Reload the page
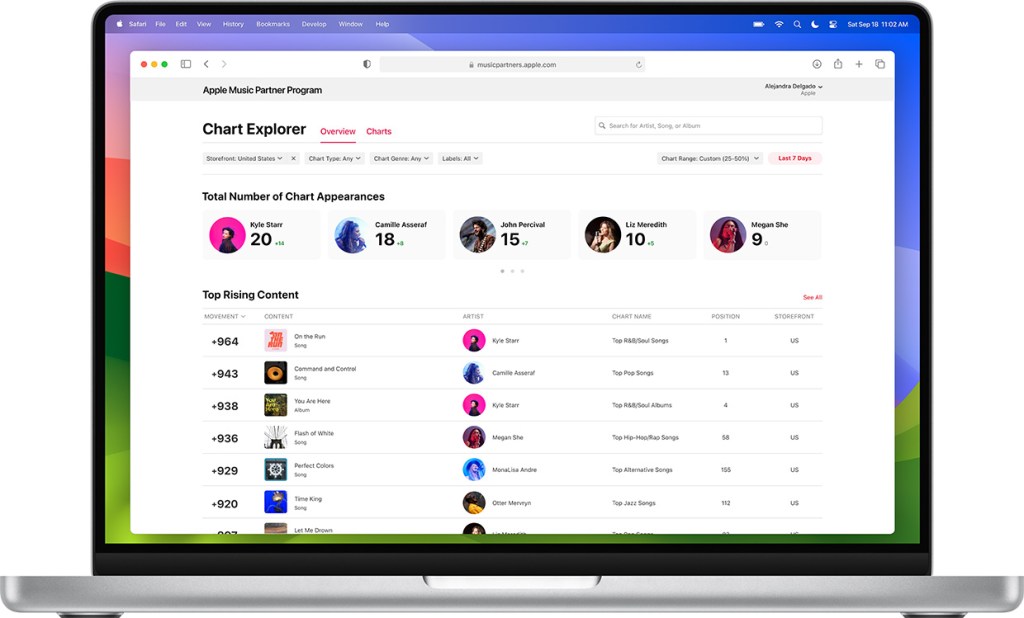The height and width of the screenshot is (618, 1024). point(639,65)
